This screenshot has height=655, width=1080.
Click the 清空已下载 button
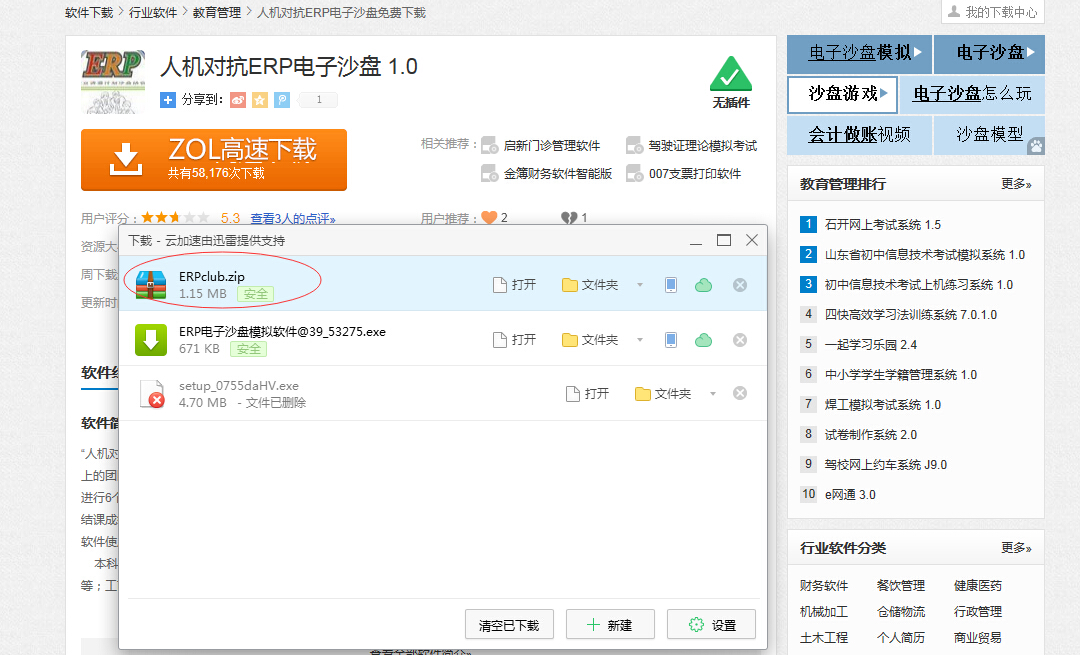509,625
